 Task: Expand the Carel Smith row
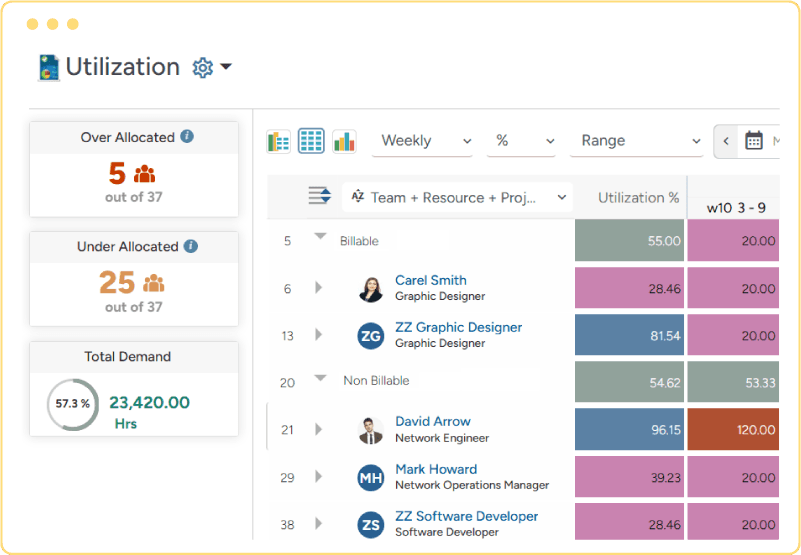pyautogui.click(x=319, y=288)
